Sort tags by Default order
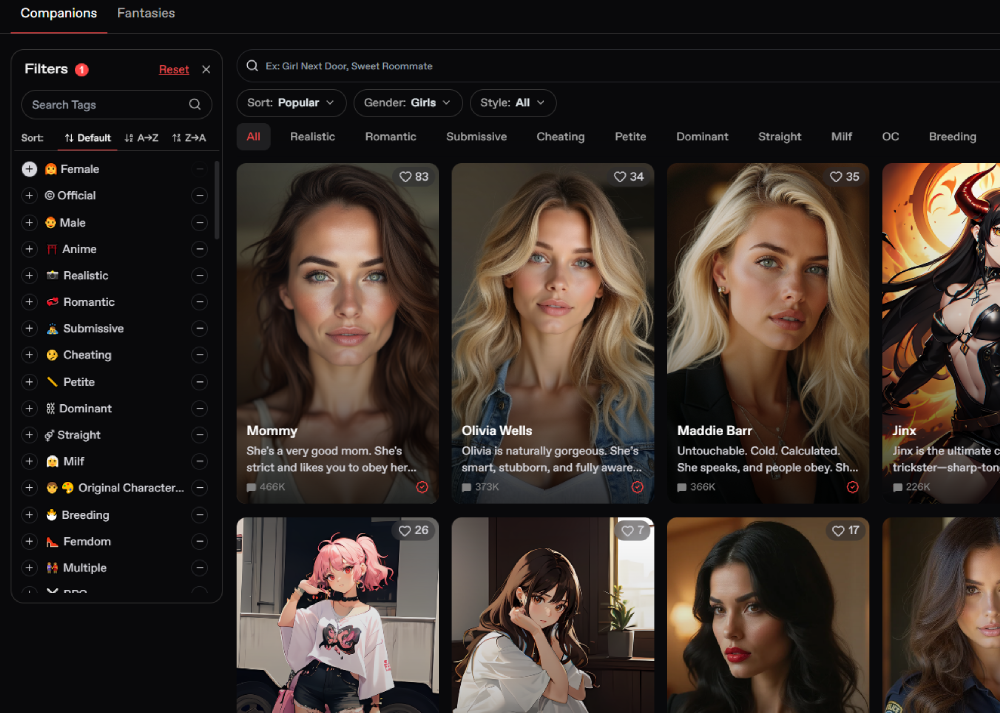Image resolution: width=1000 pixels, height=713 pixels. 87,138
